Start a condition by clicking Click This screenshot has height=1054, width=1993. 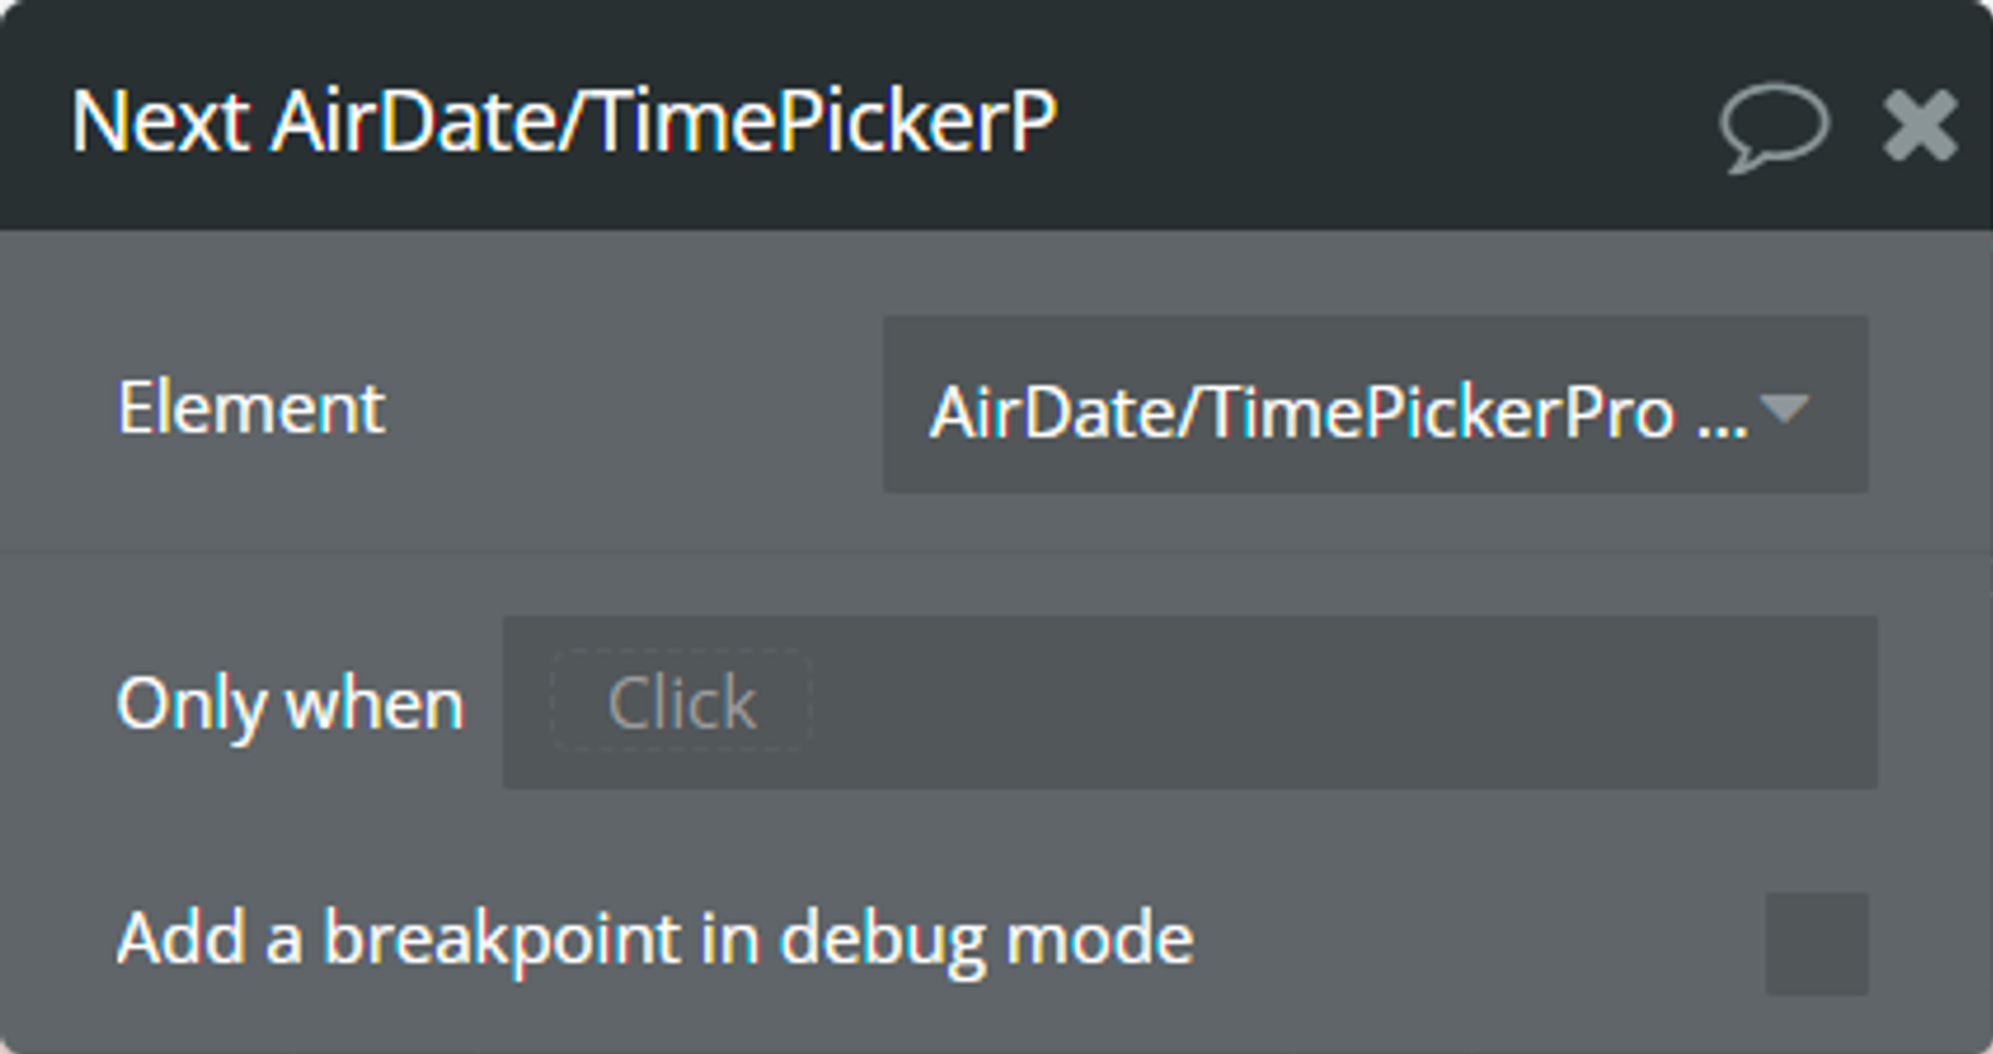point(681,702)
